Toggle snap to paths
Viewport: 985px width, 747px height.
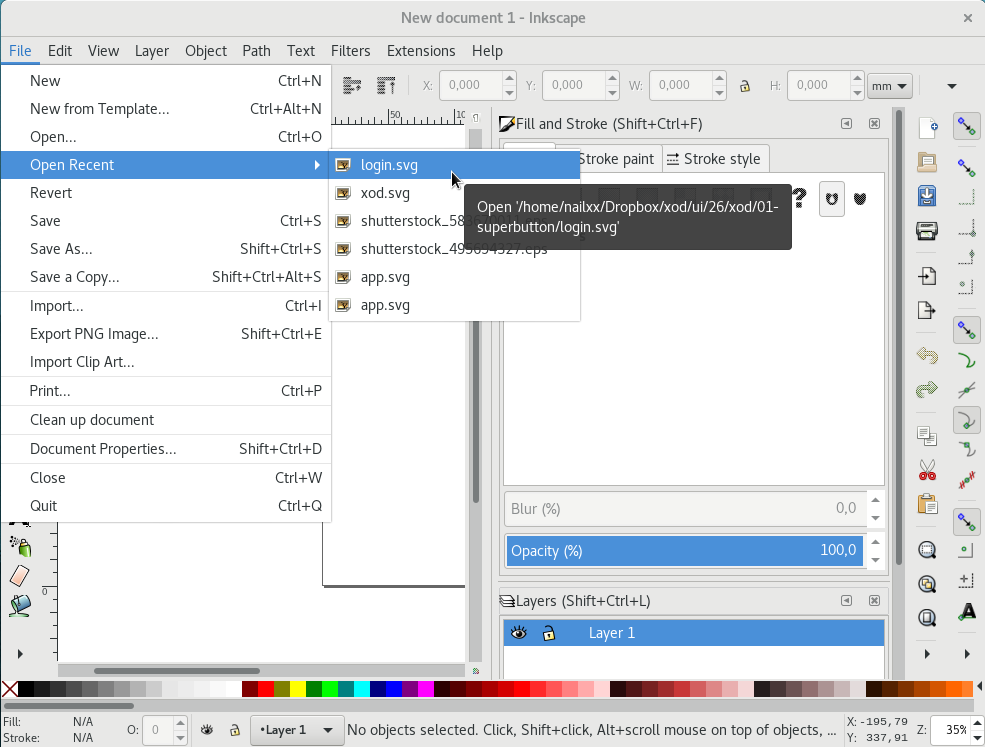click(x=967, y=360)
